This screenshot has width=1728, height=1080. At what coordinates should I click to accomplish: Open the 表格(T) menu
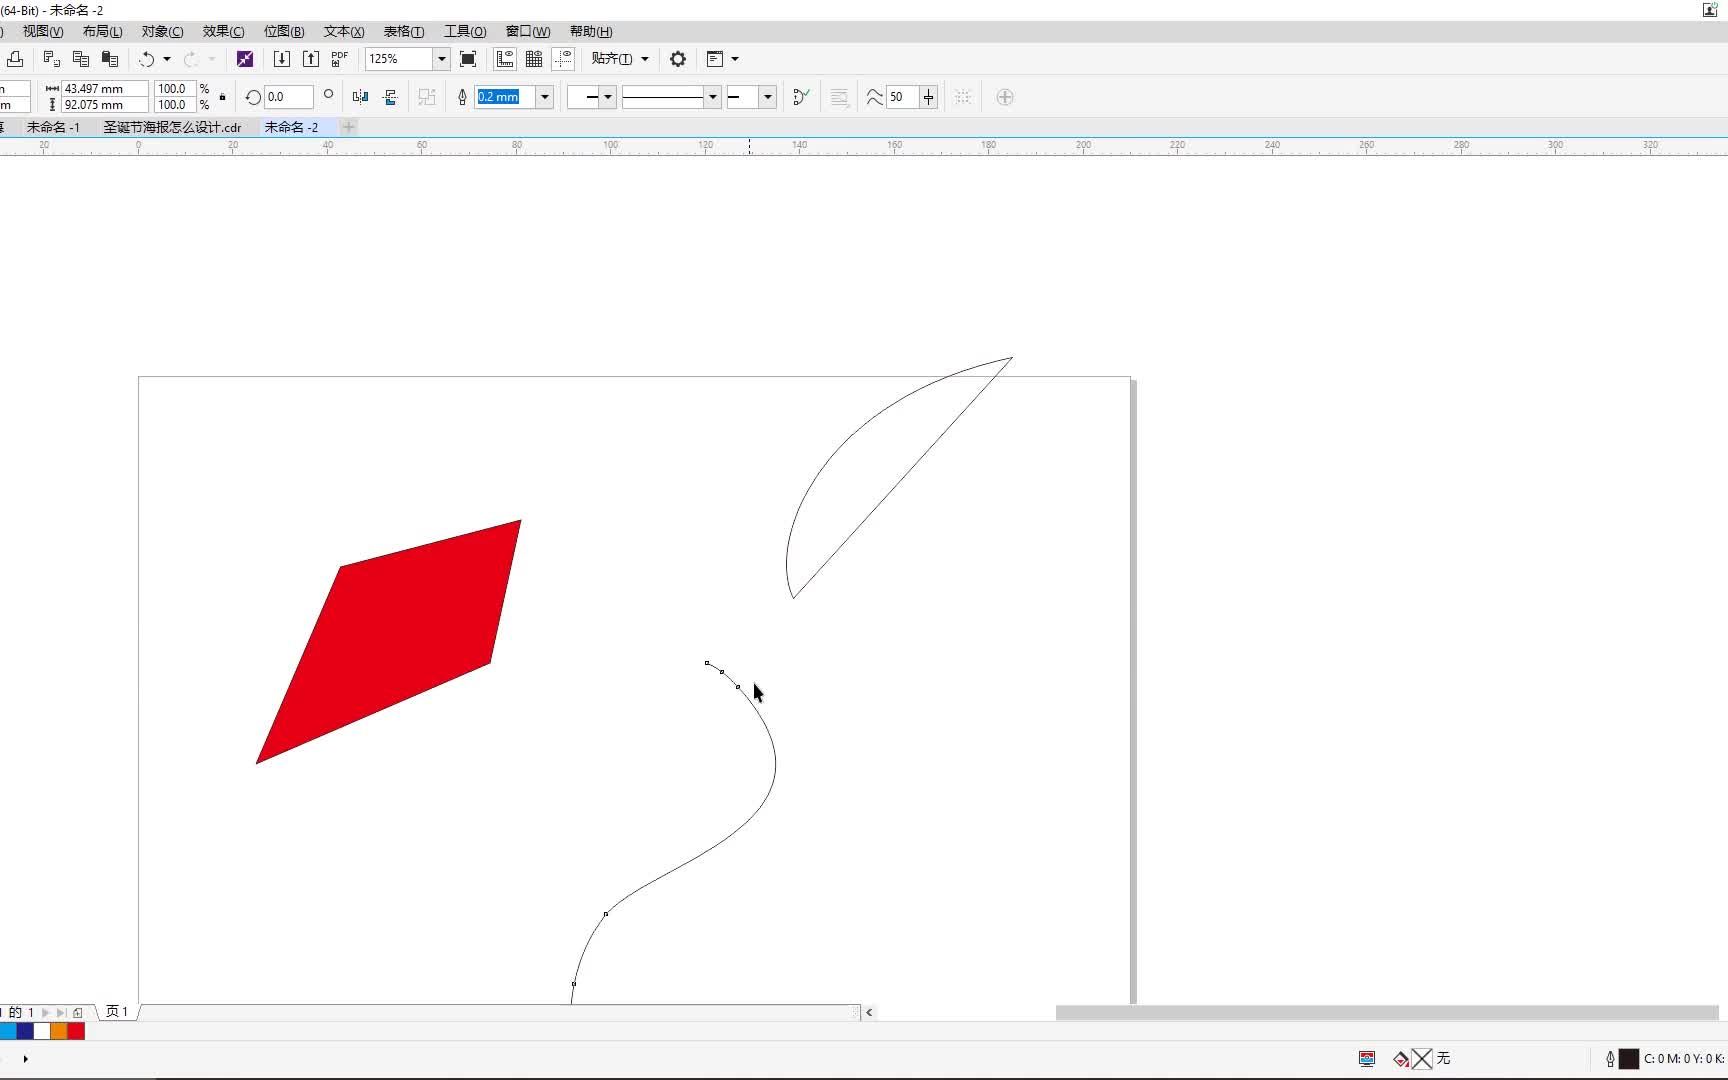[404, 32]
